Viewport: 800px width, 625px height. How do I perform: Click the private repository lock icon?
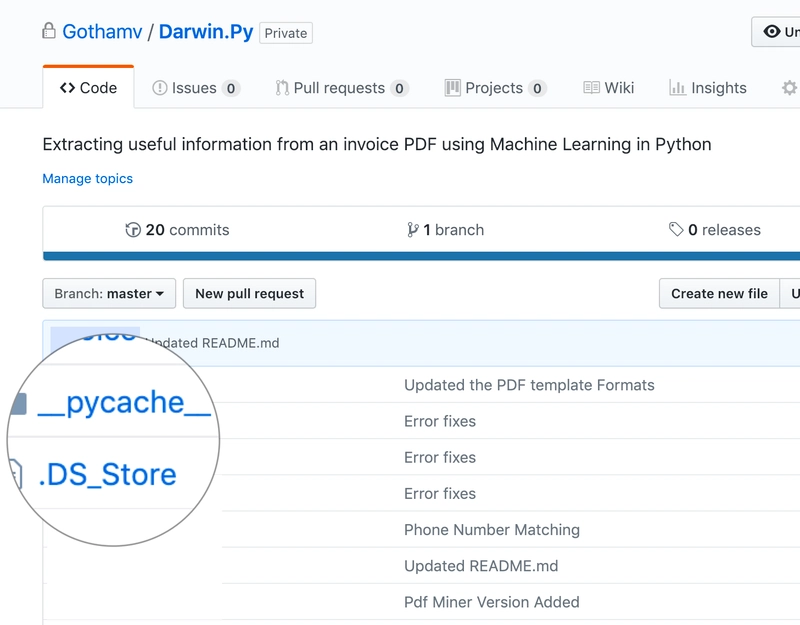coord(48,31)
